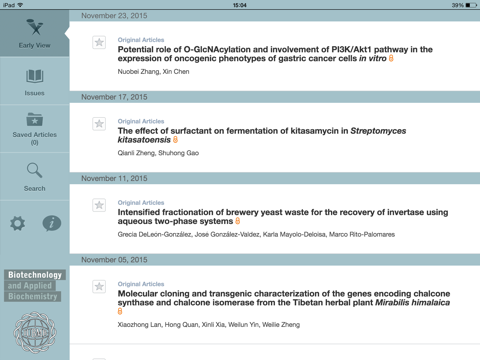Tap open-access lock icon under Mirabilis himalaica title
Image resolution: width=480 pixels, height=360 pixels.
click(x=120, y=311)
